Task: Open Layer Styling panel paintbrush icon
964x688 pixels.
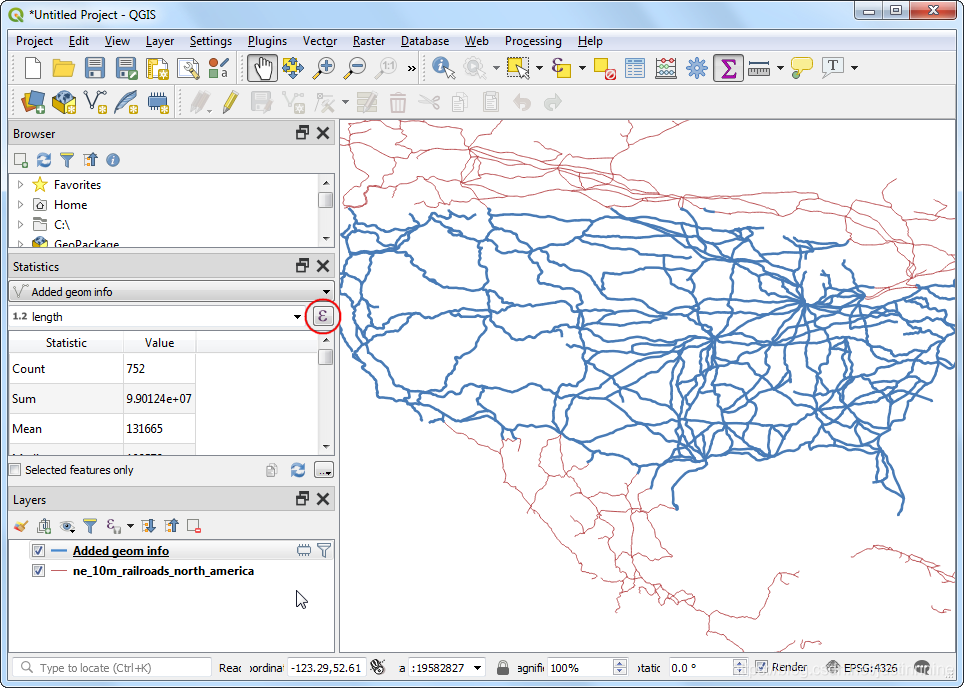Action: point(21,526)
